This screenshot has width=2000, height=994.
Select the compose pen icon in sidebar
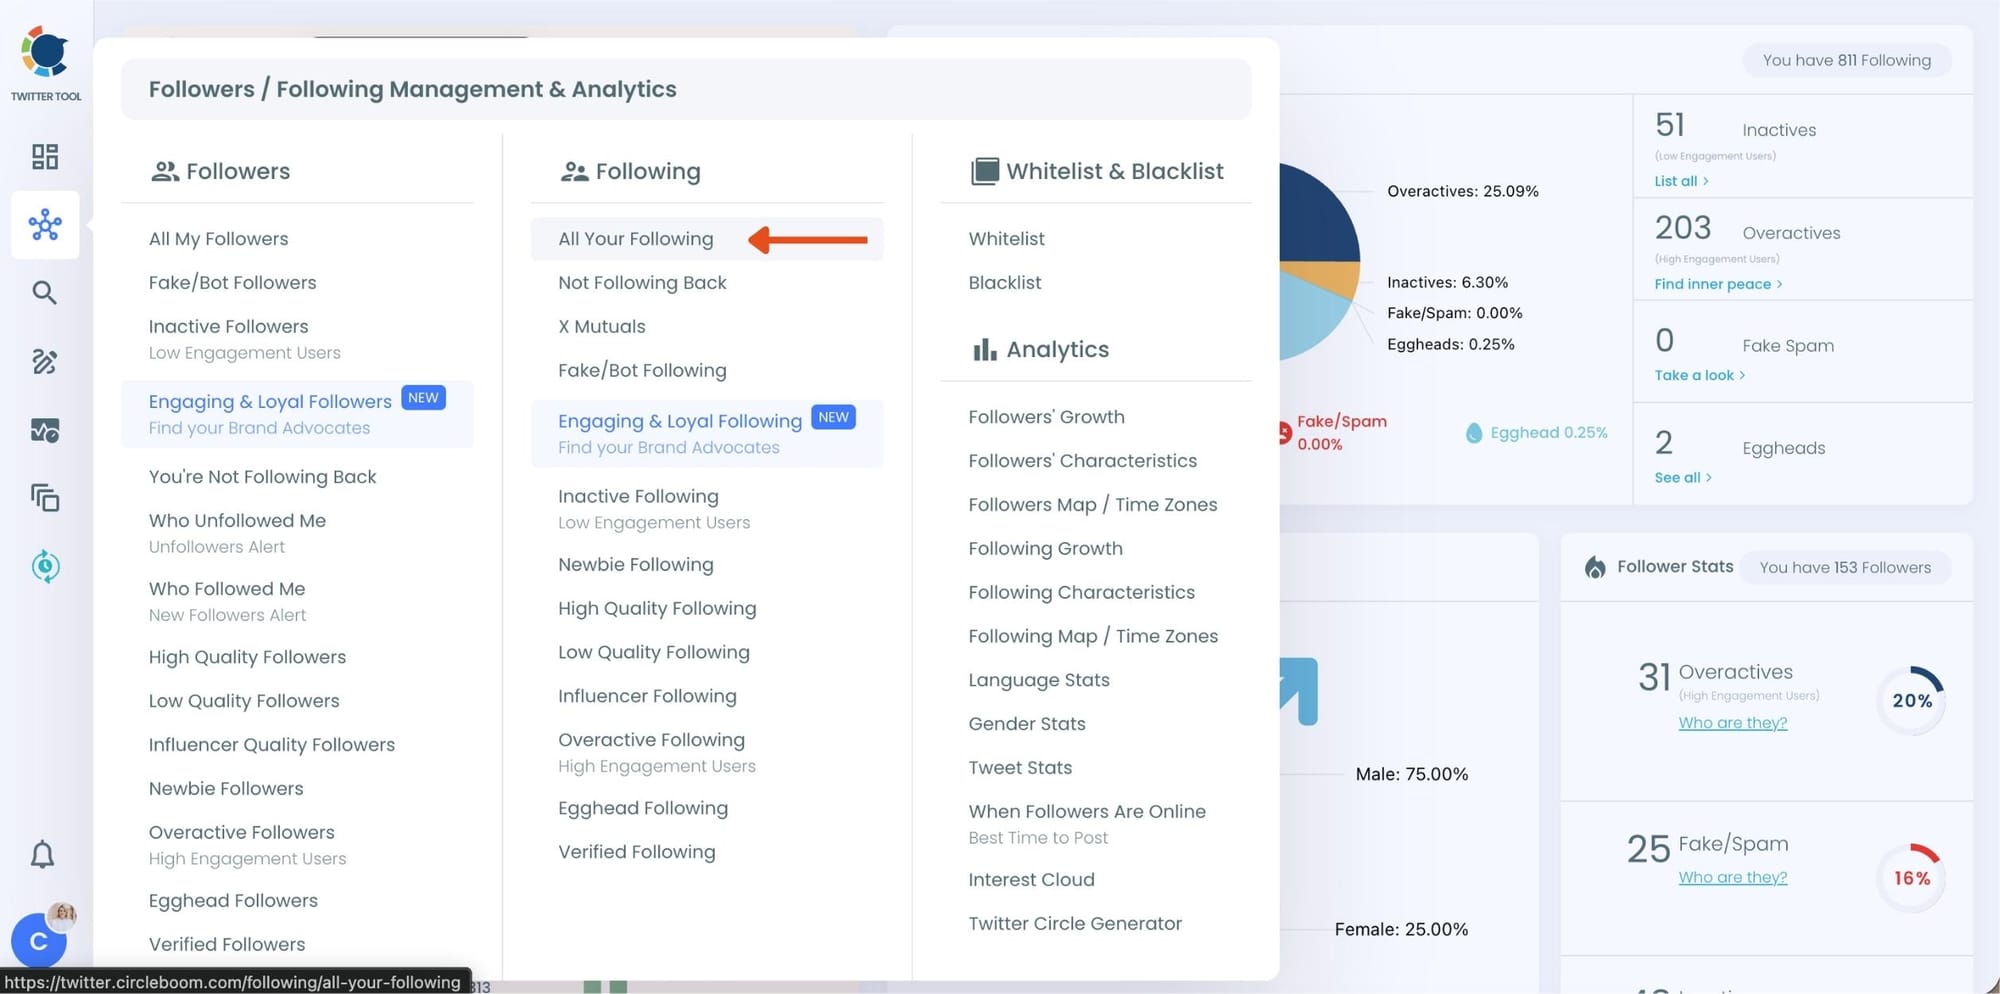[44, 362]
